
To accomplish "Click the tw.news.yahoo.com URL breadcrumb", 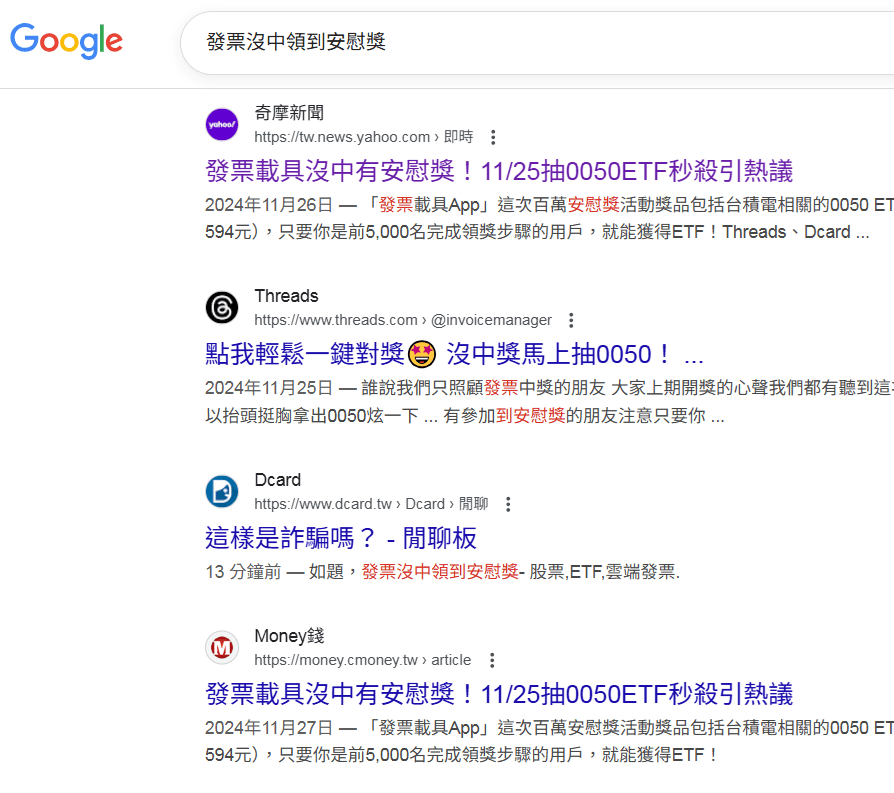I will (364, 137).
